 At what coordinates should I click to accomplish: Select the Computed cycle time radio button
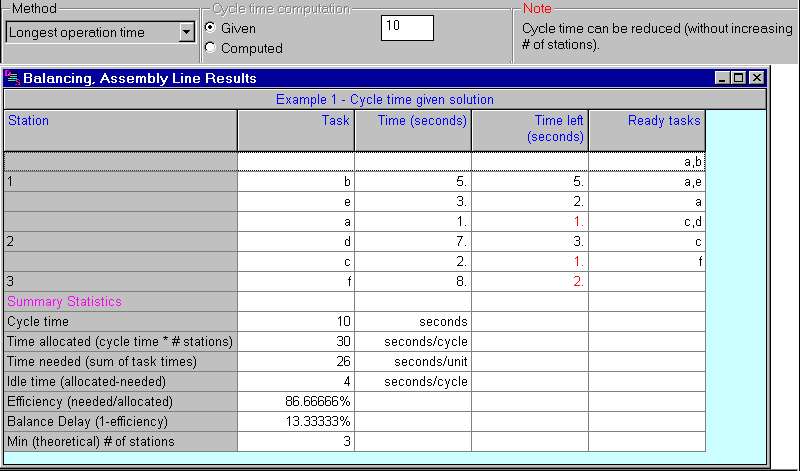[x=210, y=47]
